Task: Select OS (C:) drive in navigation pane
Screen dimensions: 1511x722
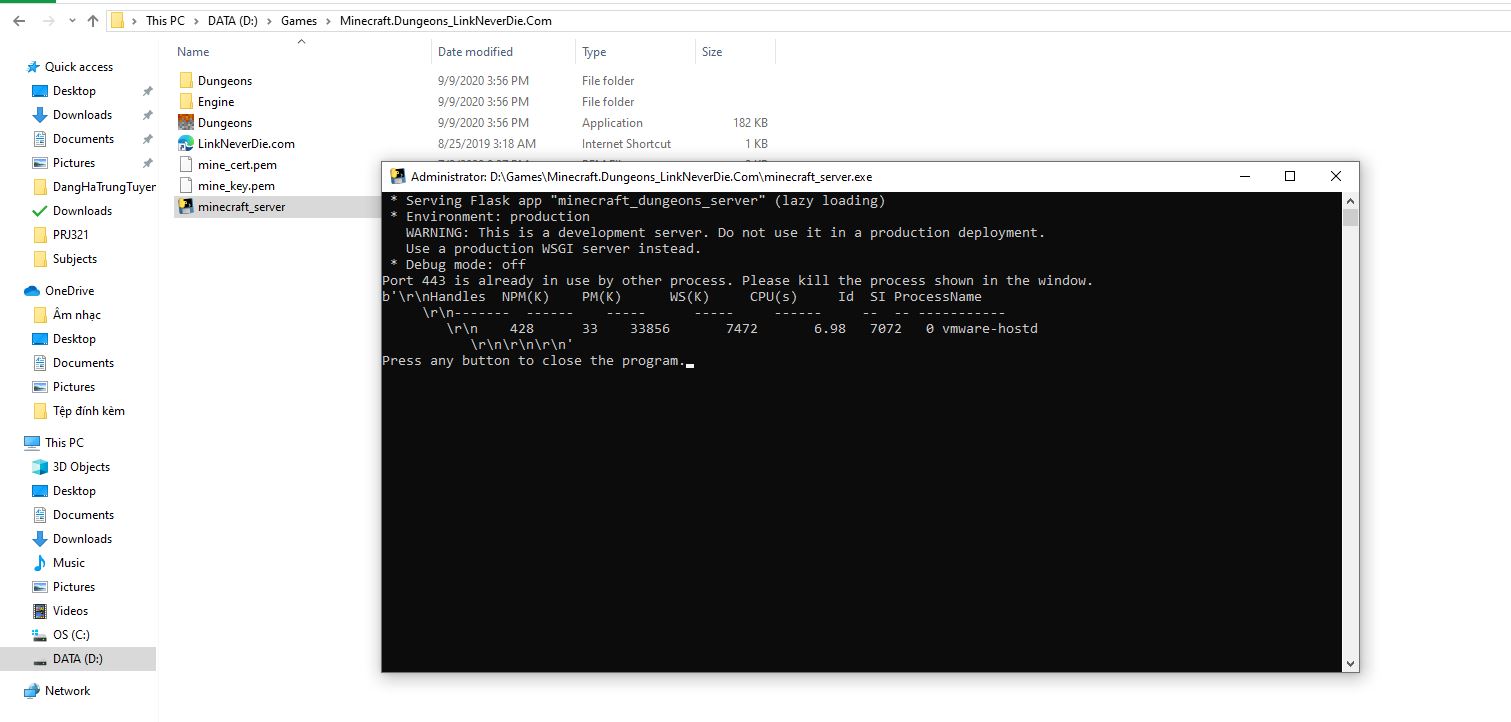Action: tap(71, 635)
